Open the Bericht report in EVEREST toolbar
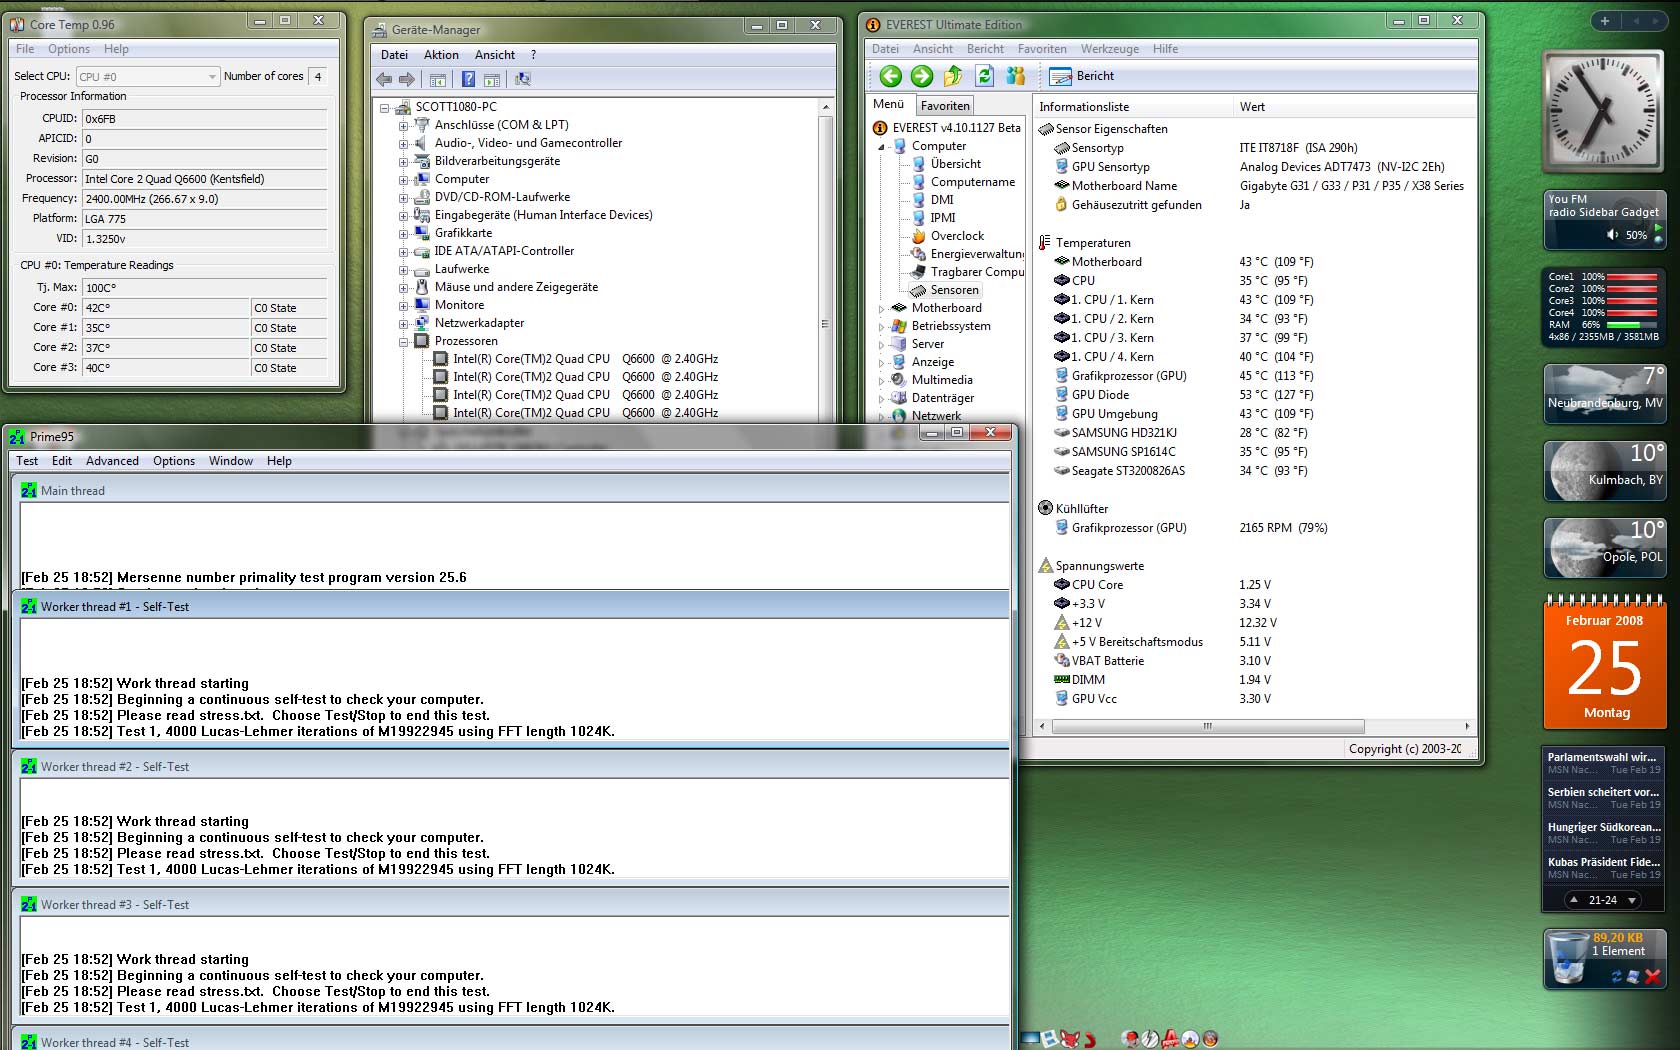 [1081, 76]
